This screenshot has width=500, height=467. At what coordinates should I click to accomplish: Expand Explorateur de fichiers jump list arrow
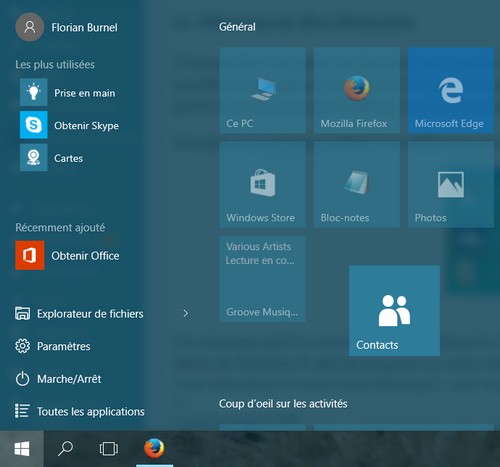[186, 313]
